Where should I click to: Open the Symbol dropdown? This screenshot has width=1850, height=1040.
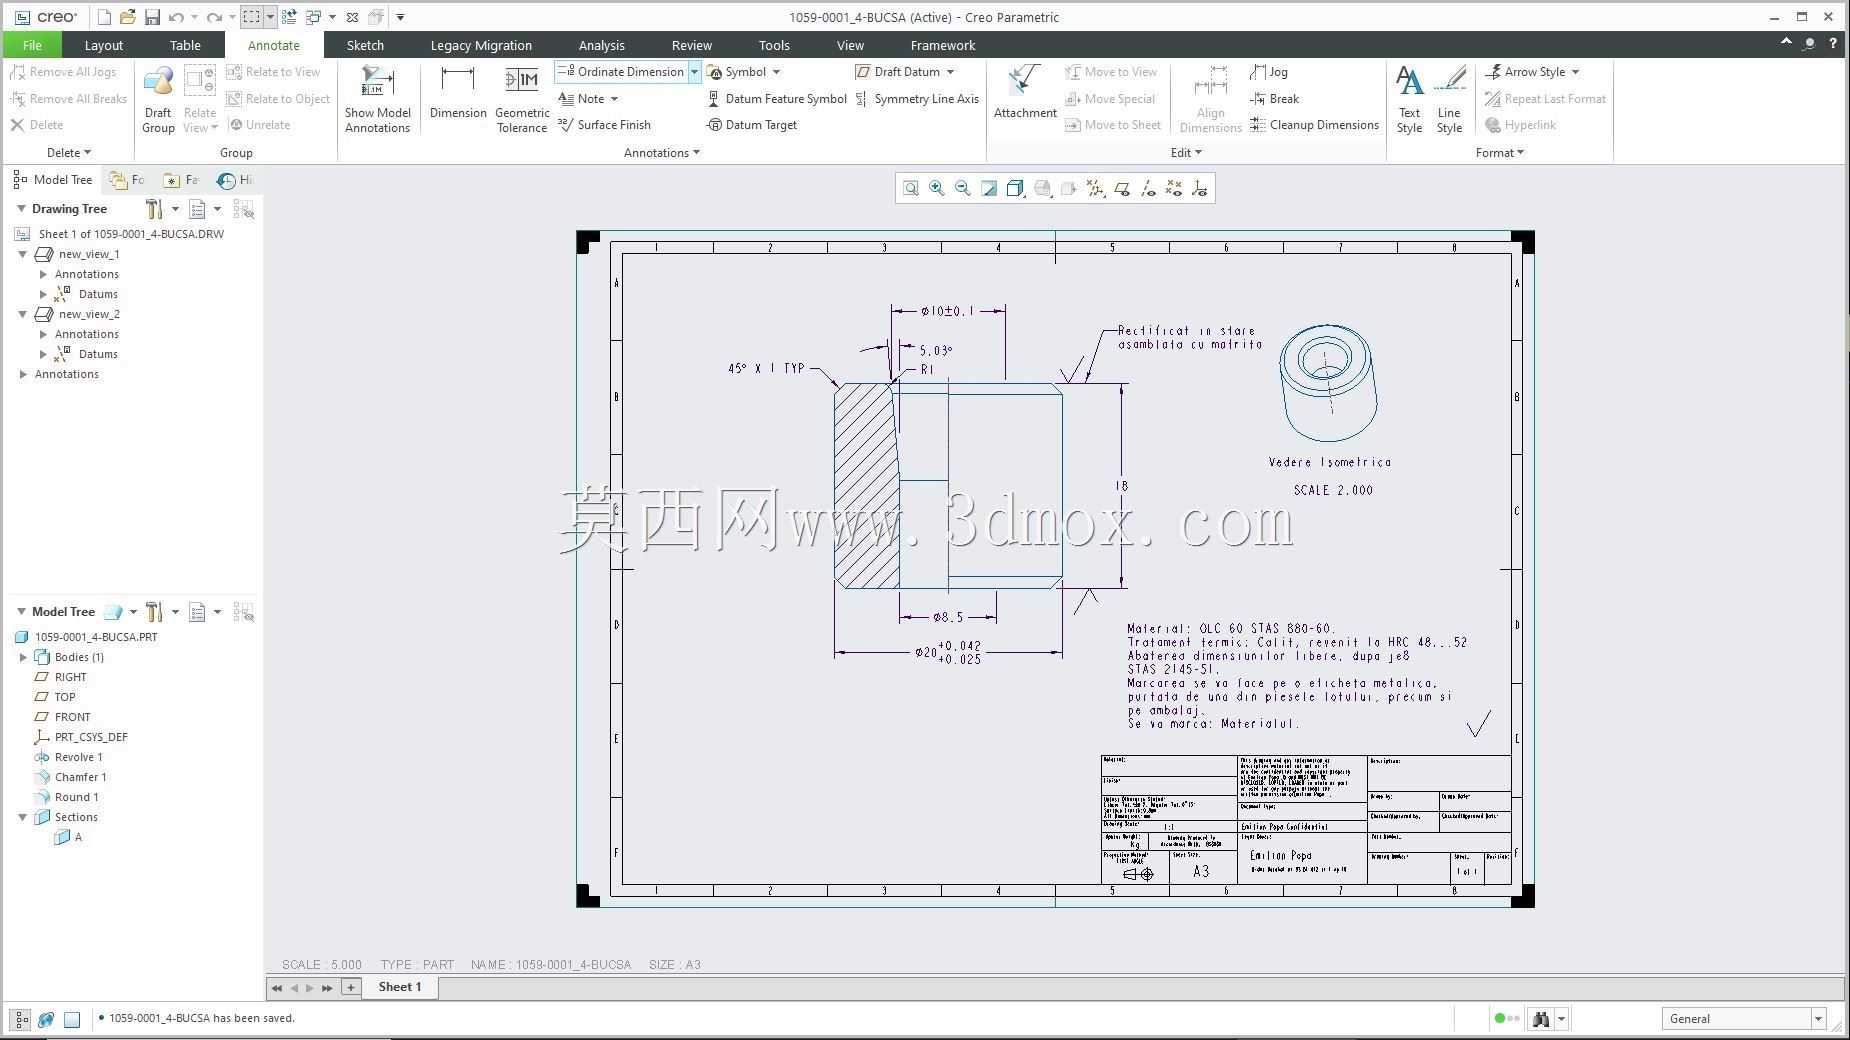776,72
